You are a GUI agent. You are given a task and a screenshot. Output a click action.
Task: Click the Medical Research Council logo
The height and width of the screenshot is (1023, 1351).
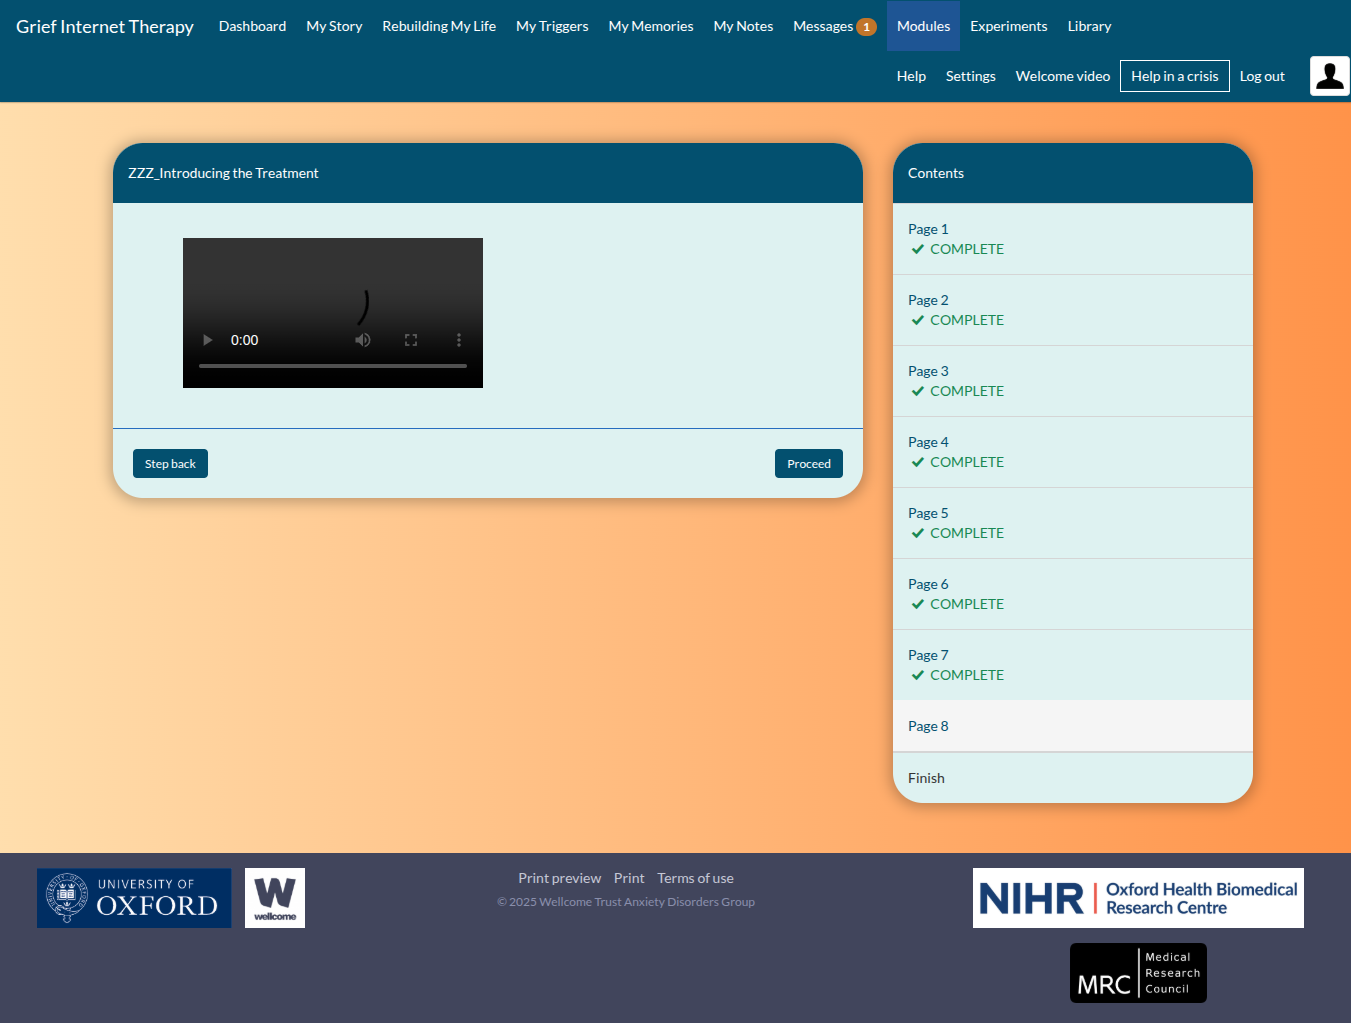pyautogui.click(x=1138, y=973)
